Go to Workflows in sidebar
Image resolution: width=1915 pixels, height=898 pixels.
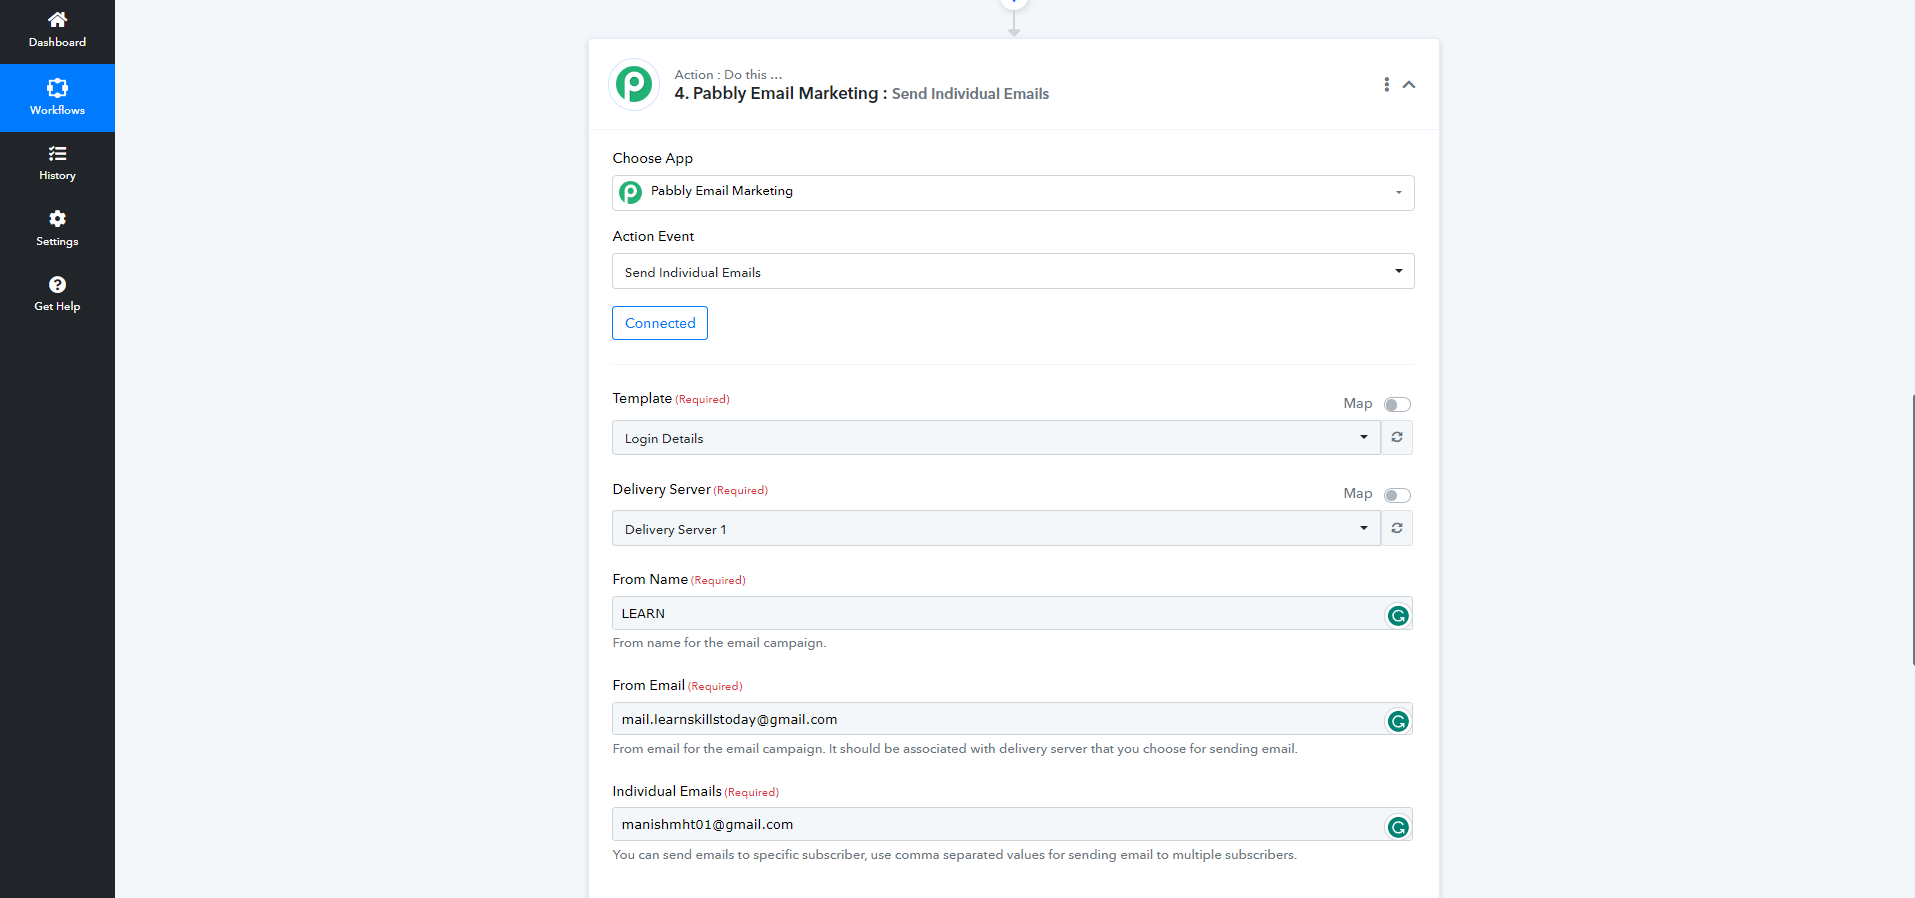point(57,97)
